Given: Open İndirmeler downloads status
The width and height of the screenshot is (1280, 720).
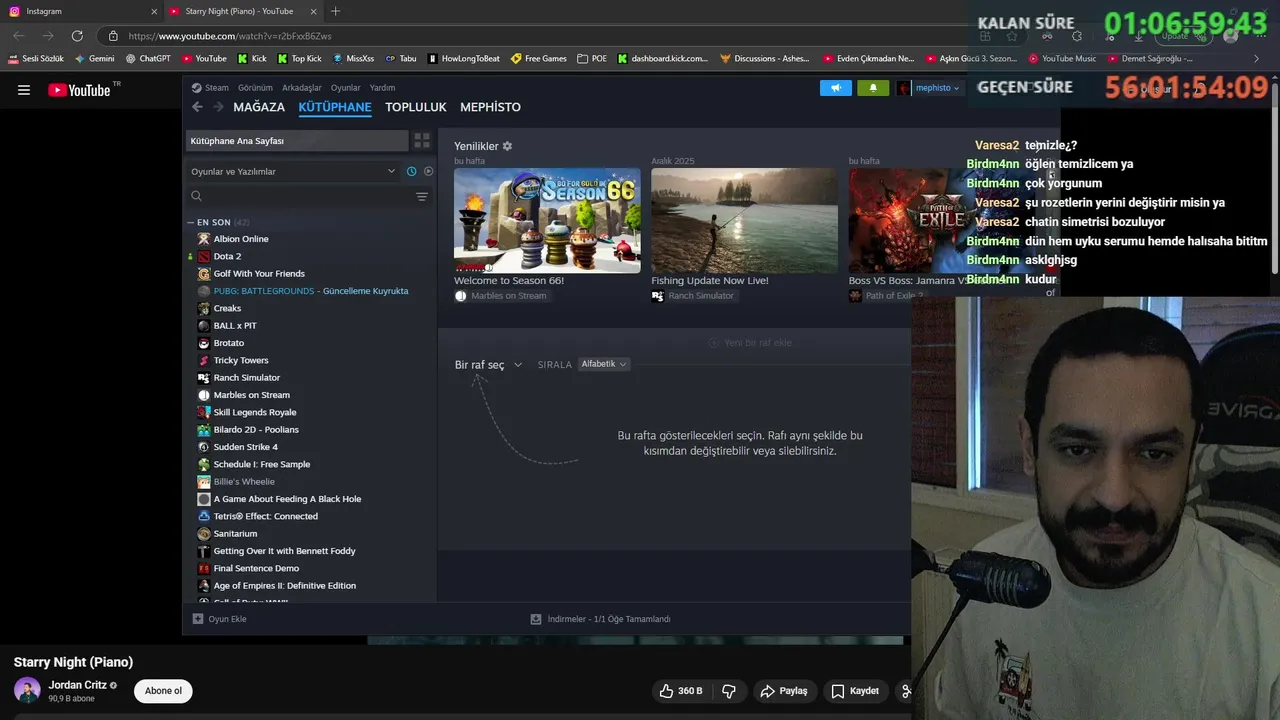Looking at the screenshot, I should pos(601,619).
